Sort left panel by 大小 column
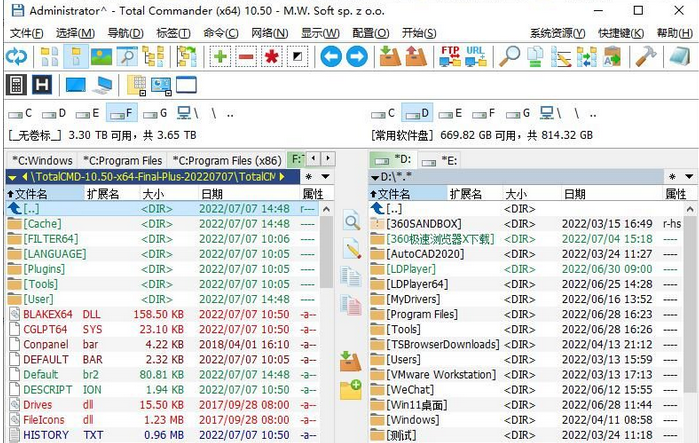This screenshot has width=699, height=443. coord(168,194)
